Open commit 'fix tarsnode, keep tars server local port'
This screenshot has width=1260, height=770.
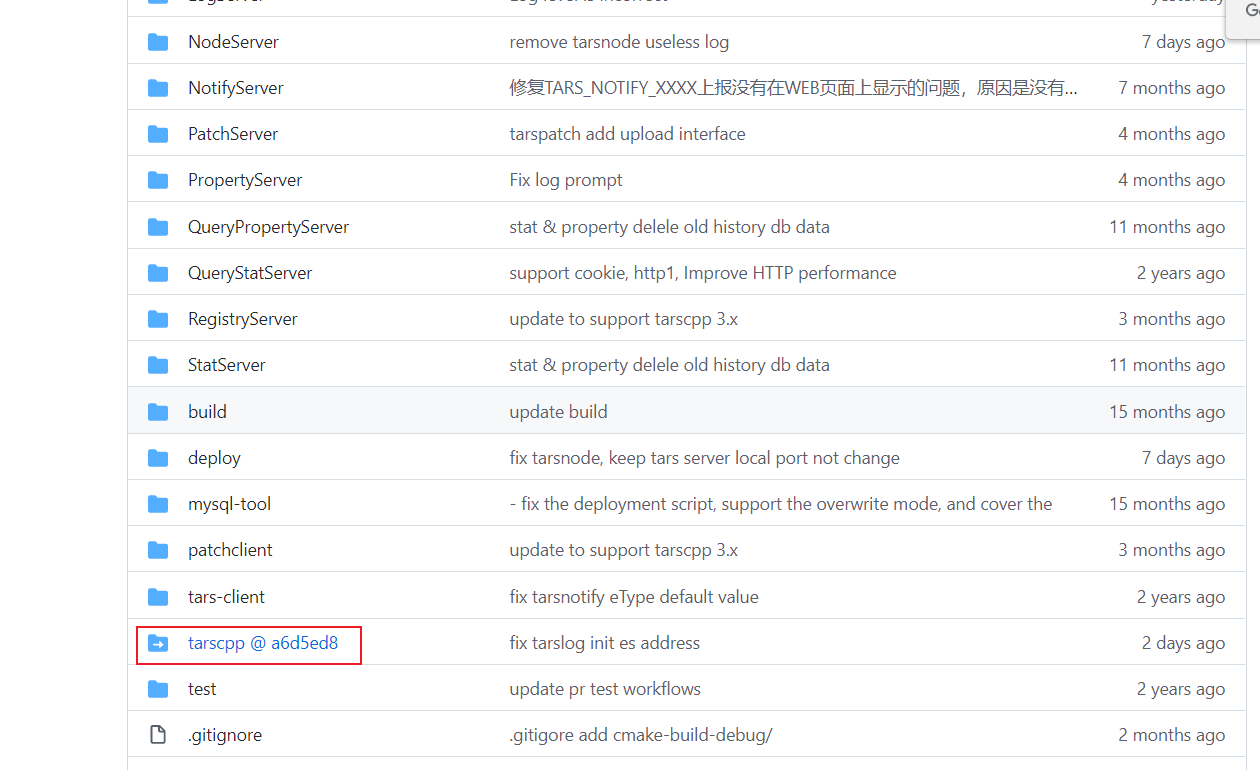coord(704,458)
